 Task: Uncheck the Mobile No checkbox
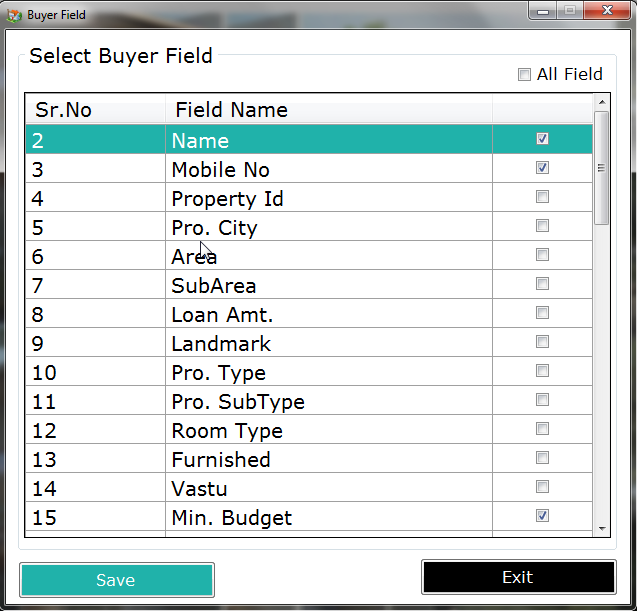pos(542,168)
